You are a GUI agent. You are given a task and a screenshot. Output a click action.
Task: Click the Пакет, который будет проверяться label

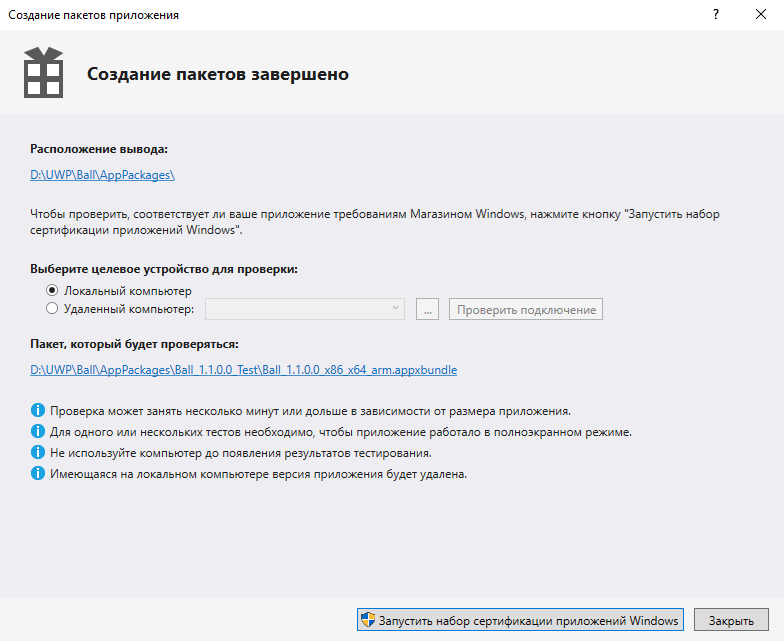134,344
